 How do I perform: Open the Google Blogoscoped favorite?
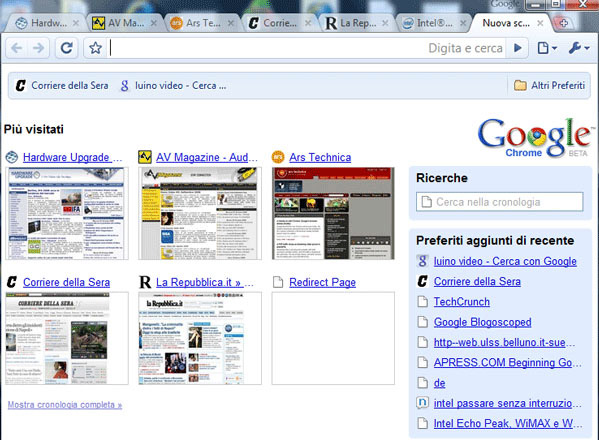tap(482, 322)
